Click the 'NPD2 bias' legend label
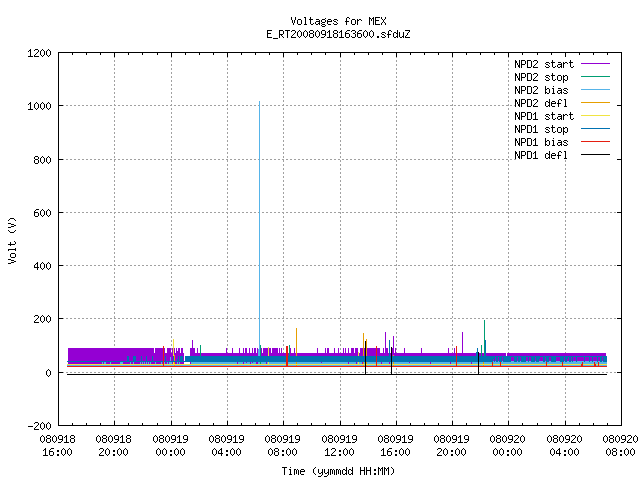Screen dimensions: 640x480 [541, 90]
